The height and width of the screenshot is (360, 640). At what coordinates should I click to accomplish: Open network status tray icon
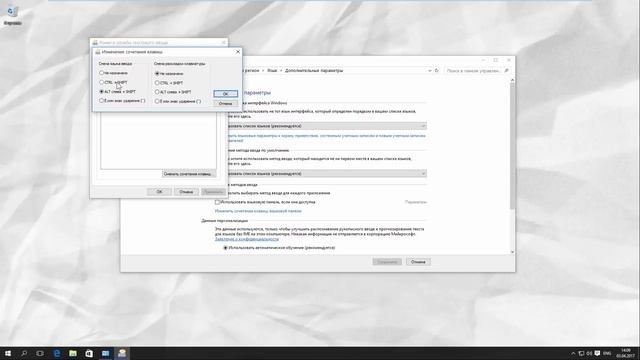pos(581,353)
